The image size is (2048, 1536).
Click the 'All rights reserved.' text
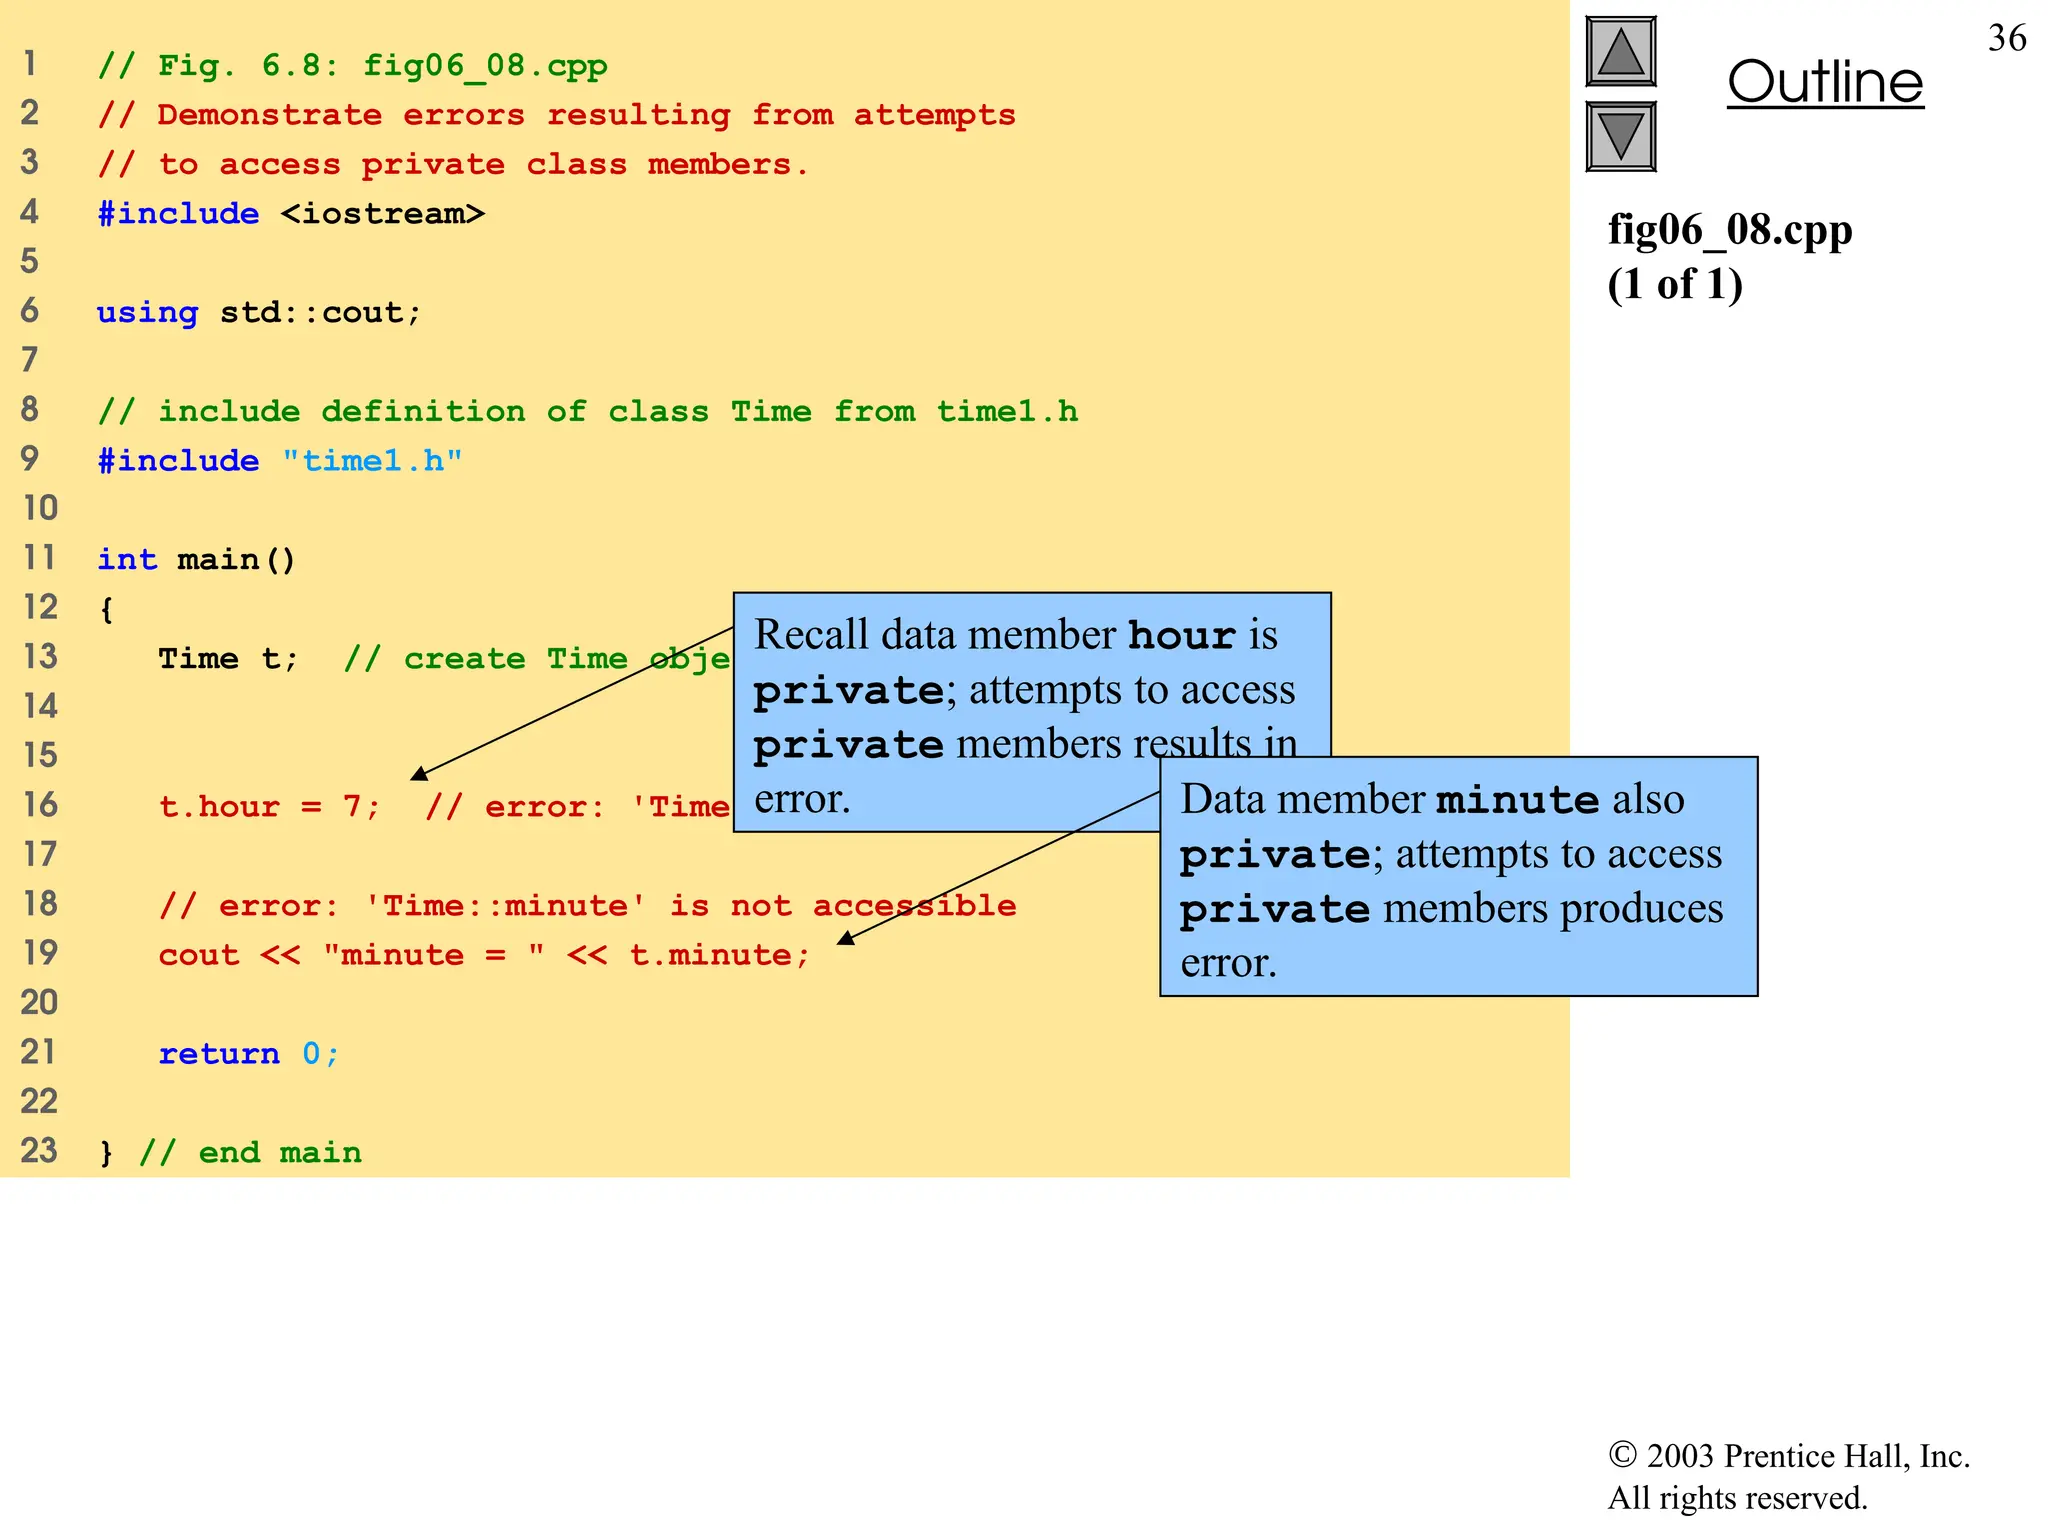click(x=1737, y=1498)
